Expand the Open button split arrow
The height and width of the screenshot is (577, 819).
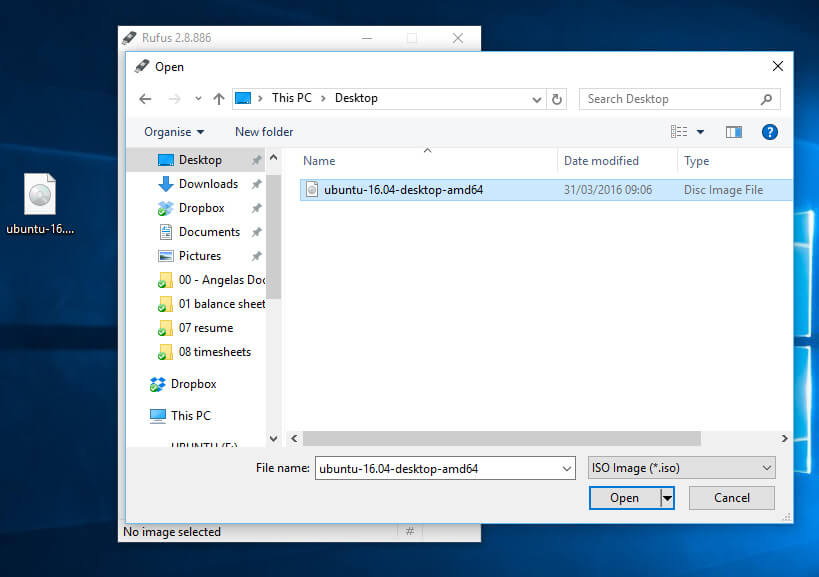[666, 497]
